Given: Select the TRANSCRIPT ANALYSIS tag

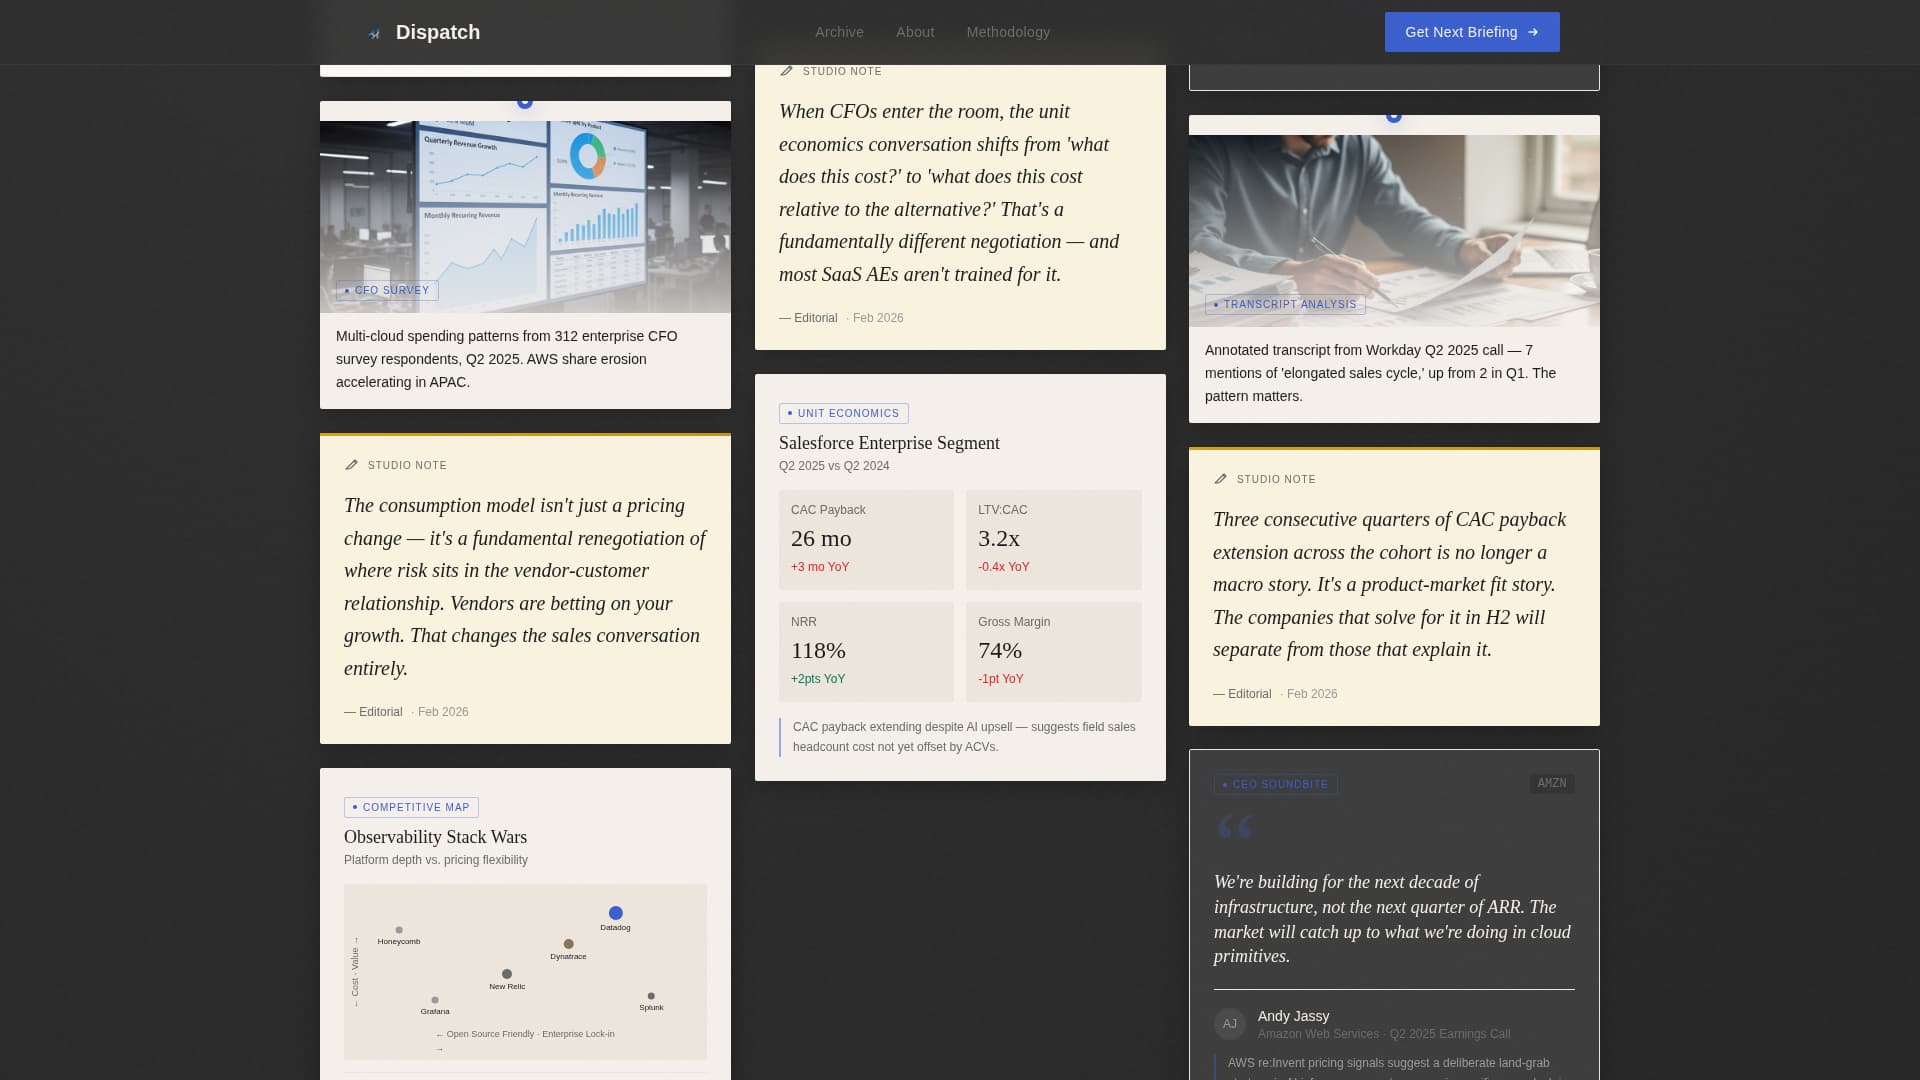Looking at the screenshot, I should click(1285, 305).
